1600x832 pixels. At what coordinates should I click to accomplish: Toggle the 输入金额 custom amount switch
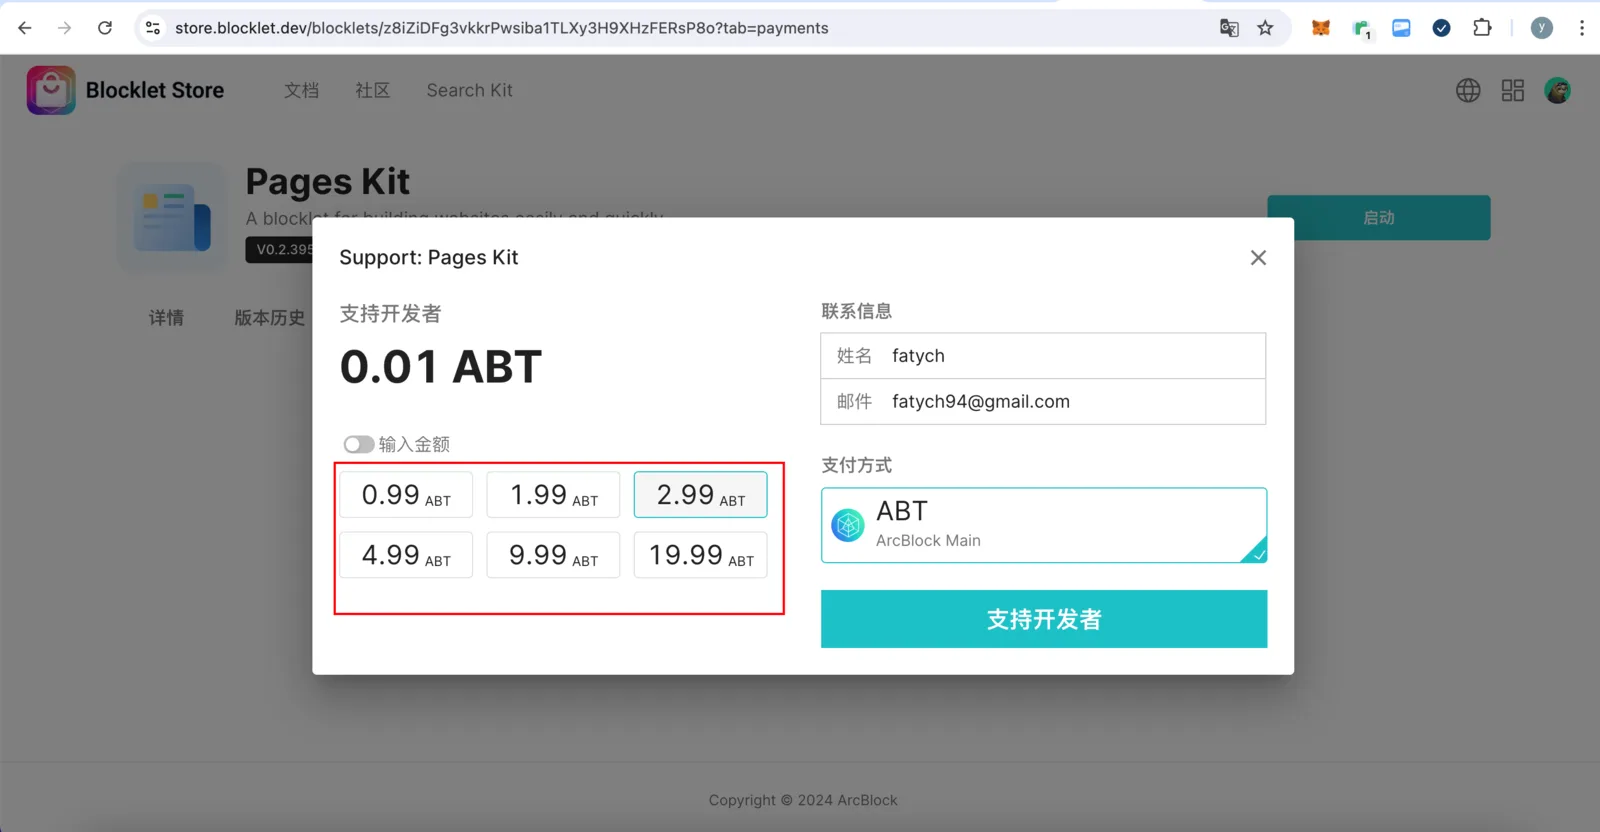tap(358, 444)
